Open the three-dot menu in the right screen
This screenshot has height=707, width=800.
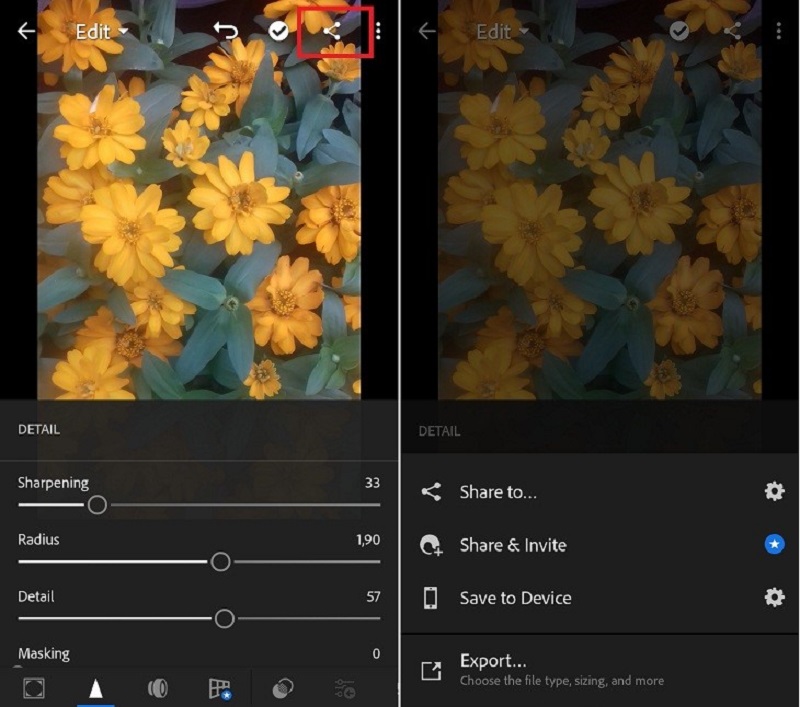click(778, 31)
